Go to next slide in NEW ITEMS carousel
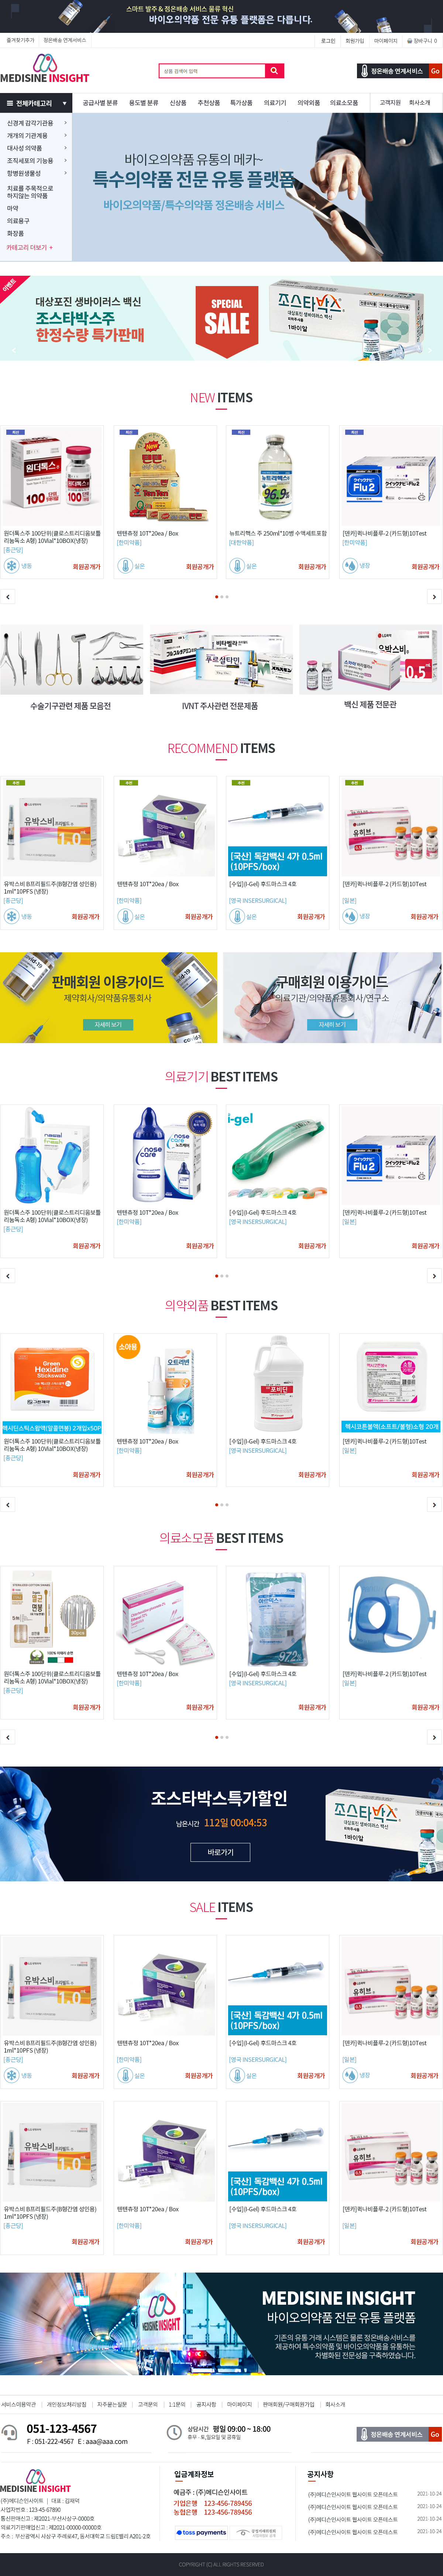Viewport: 443px width, 2576px height. tap(434, 597)
